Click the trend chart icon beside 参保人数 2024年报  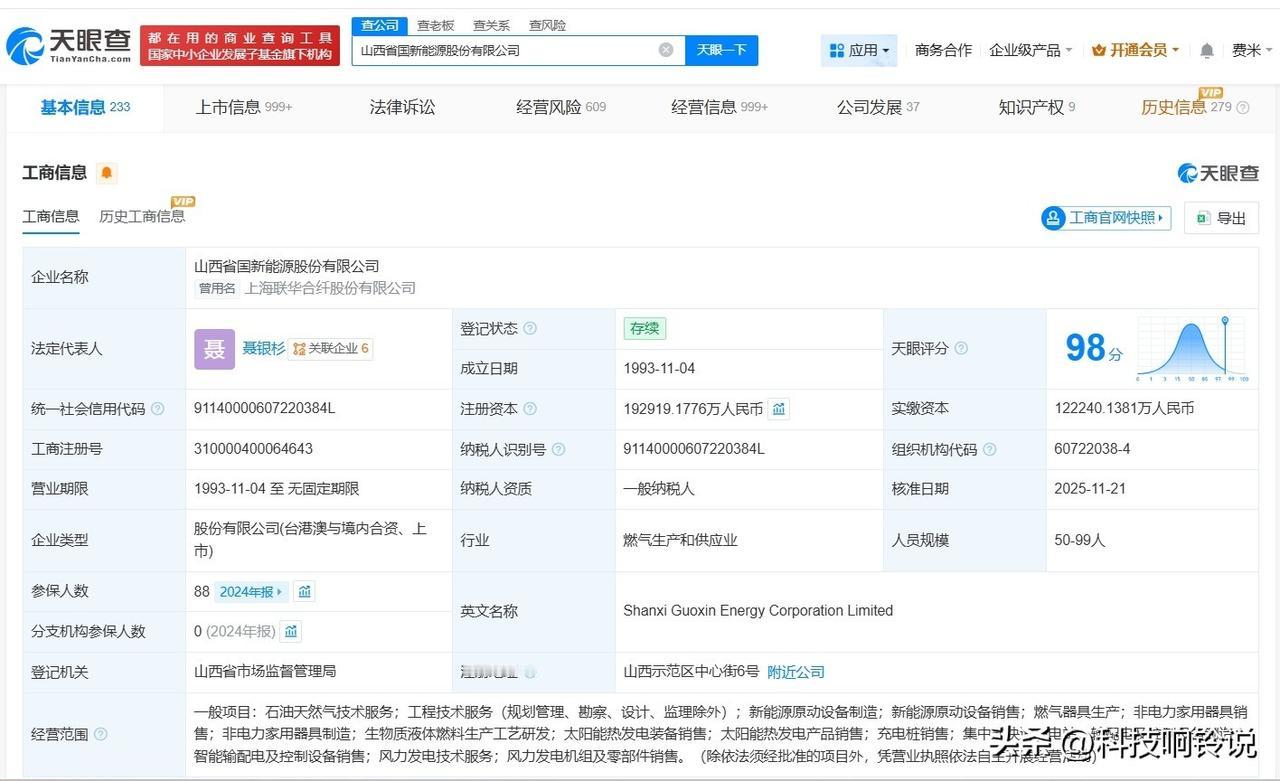(x=305, y=592)
